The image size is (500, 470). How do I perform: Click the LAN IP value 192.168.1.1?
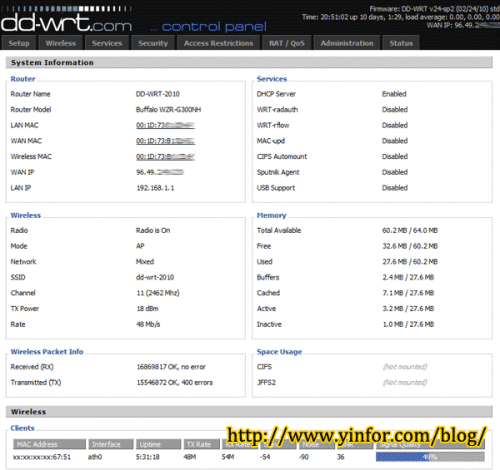click(155, 188)
